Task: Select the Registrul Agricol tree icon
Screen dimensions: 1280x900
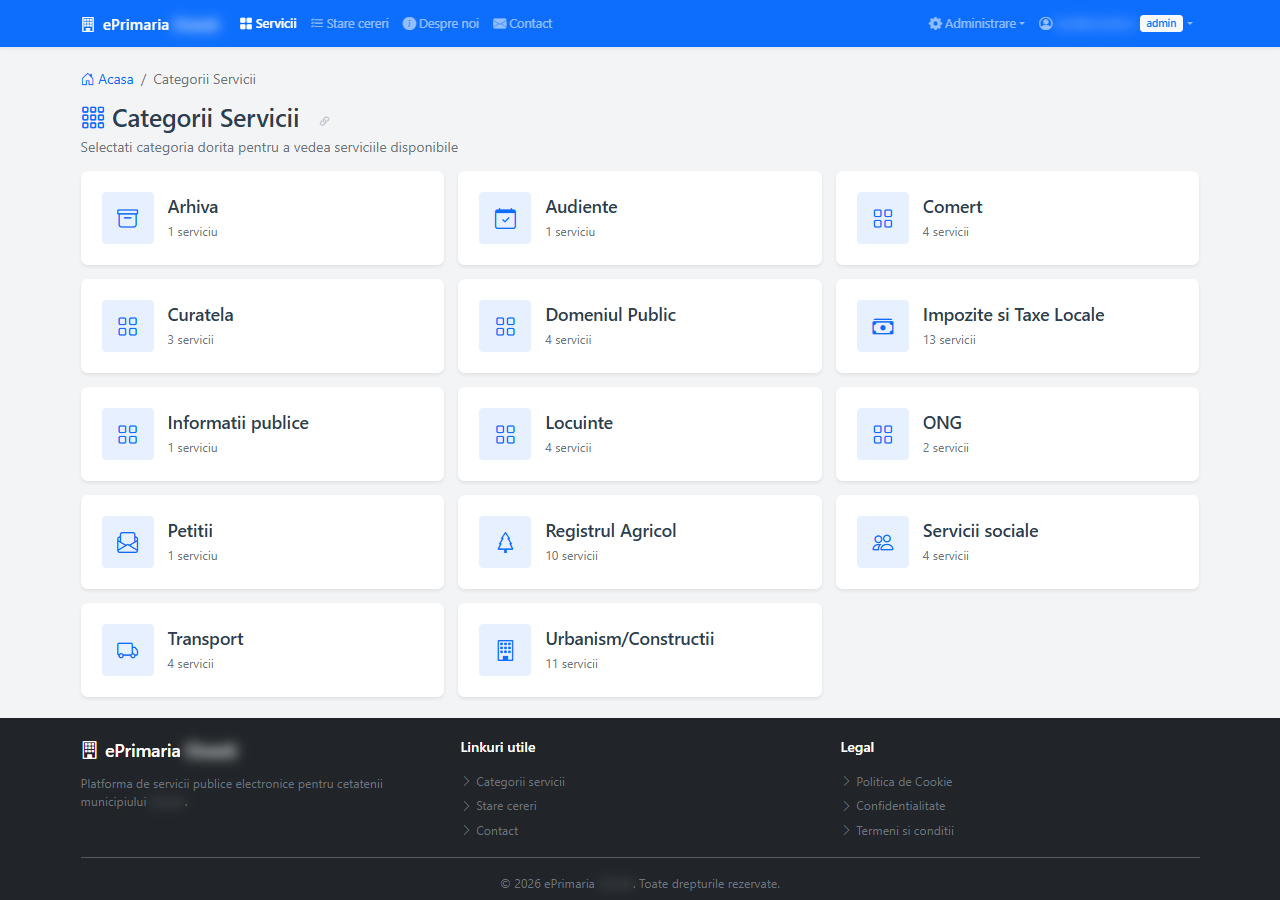Action: (505, 542)
